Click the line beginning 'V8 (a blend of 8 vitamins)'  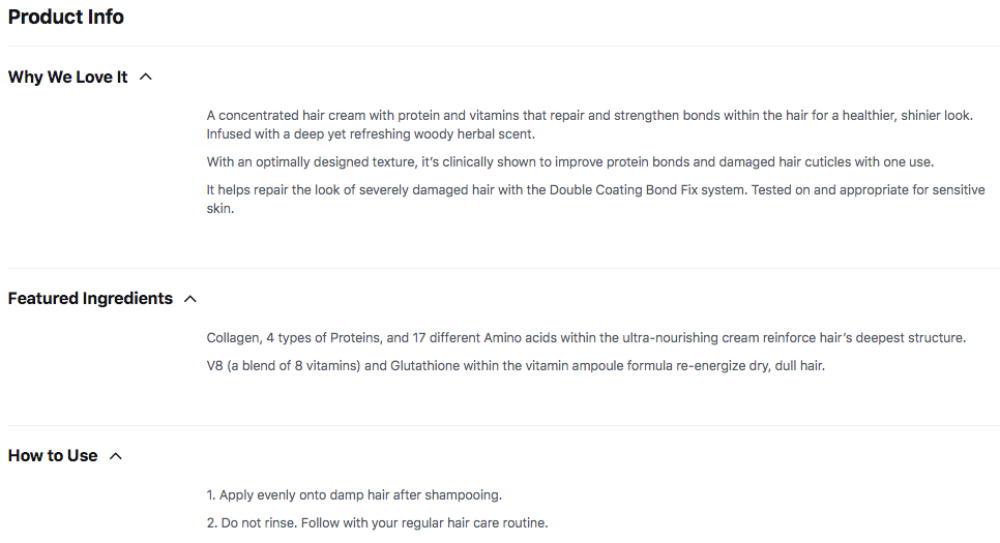(515, 366)
